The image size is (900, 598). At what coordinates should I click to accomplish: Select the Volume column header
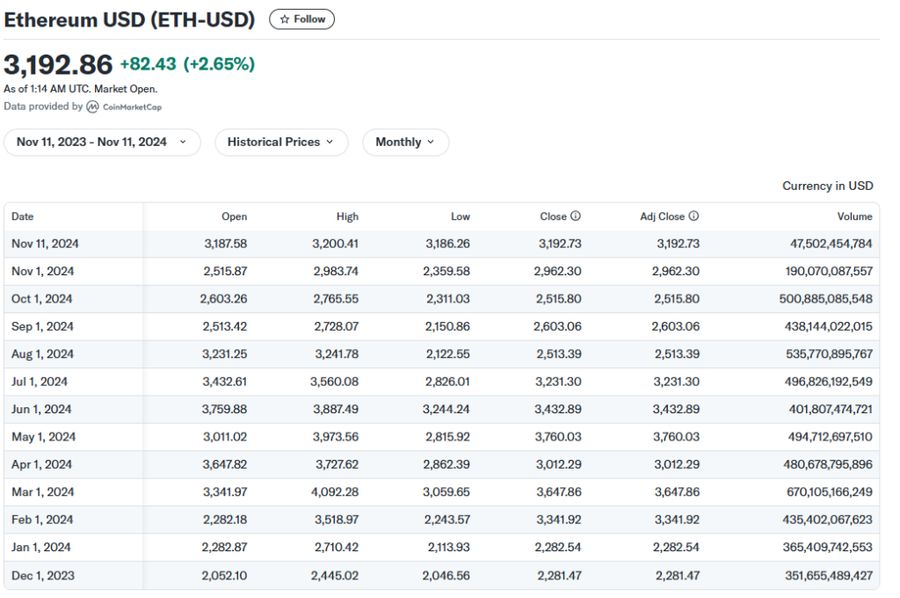click(x=854, y=216)
